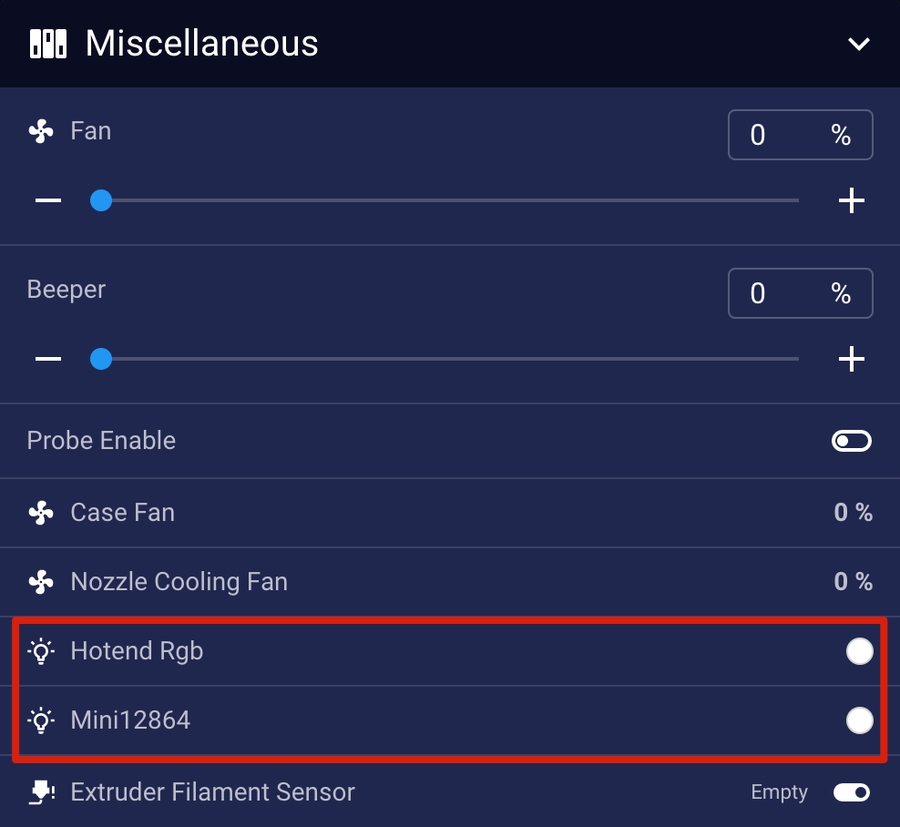
Task: Click the Extruder Filament Sensor icon
Action: [41, 793]
